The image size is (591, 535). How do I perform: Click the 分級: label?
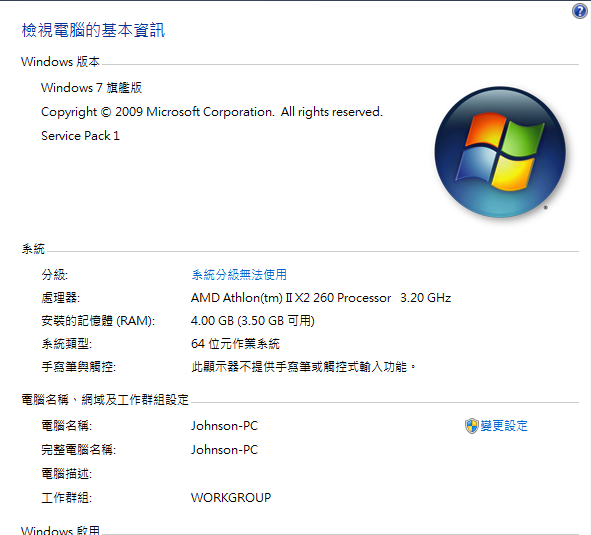tap(55, 274)
